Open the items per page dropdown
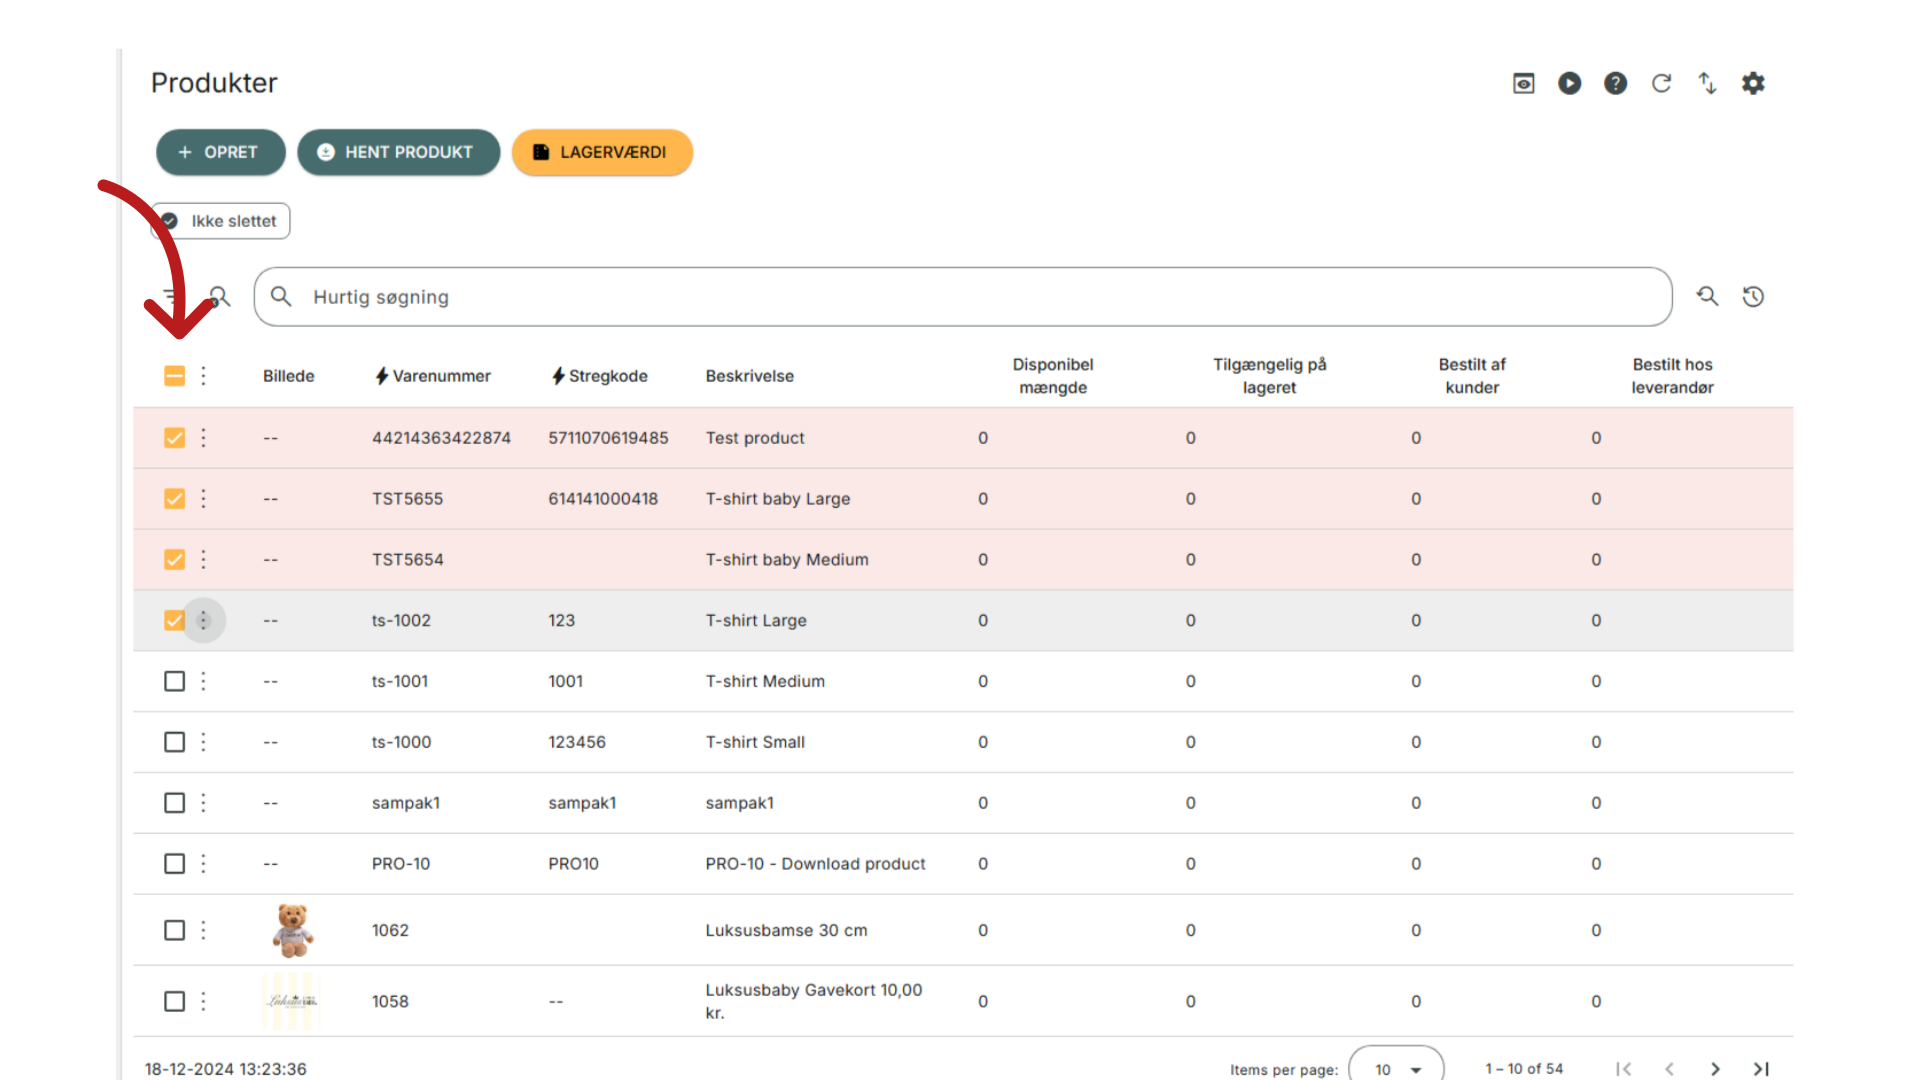This screenshot has width=1920, height=1080. pos(1396,1068)
